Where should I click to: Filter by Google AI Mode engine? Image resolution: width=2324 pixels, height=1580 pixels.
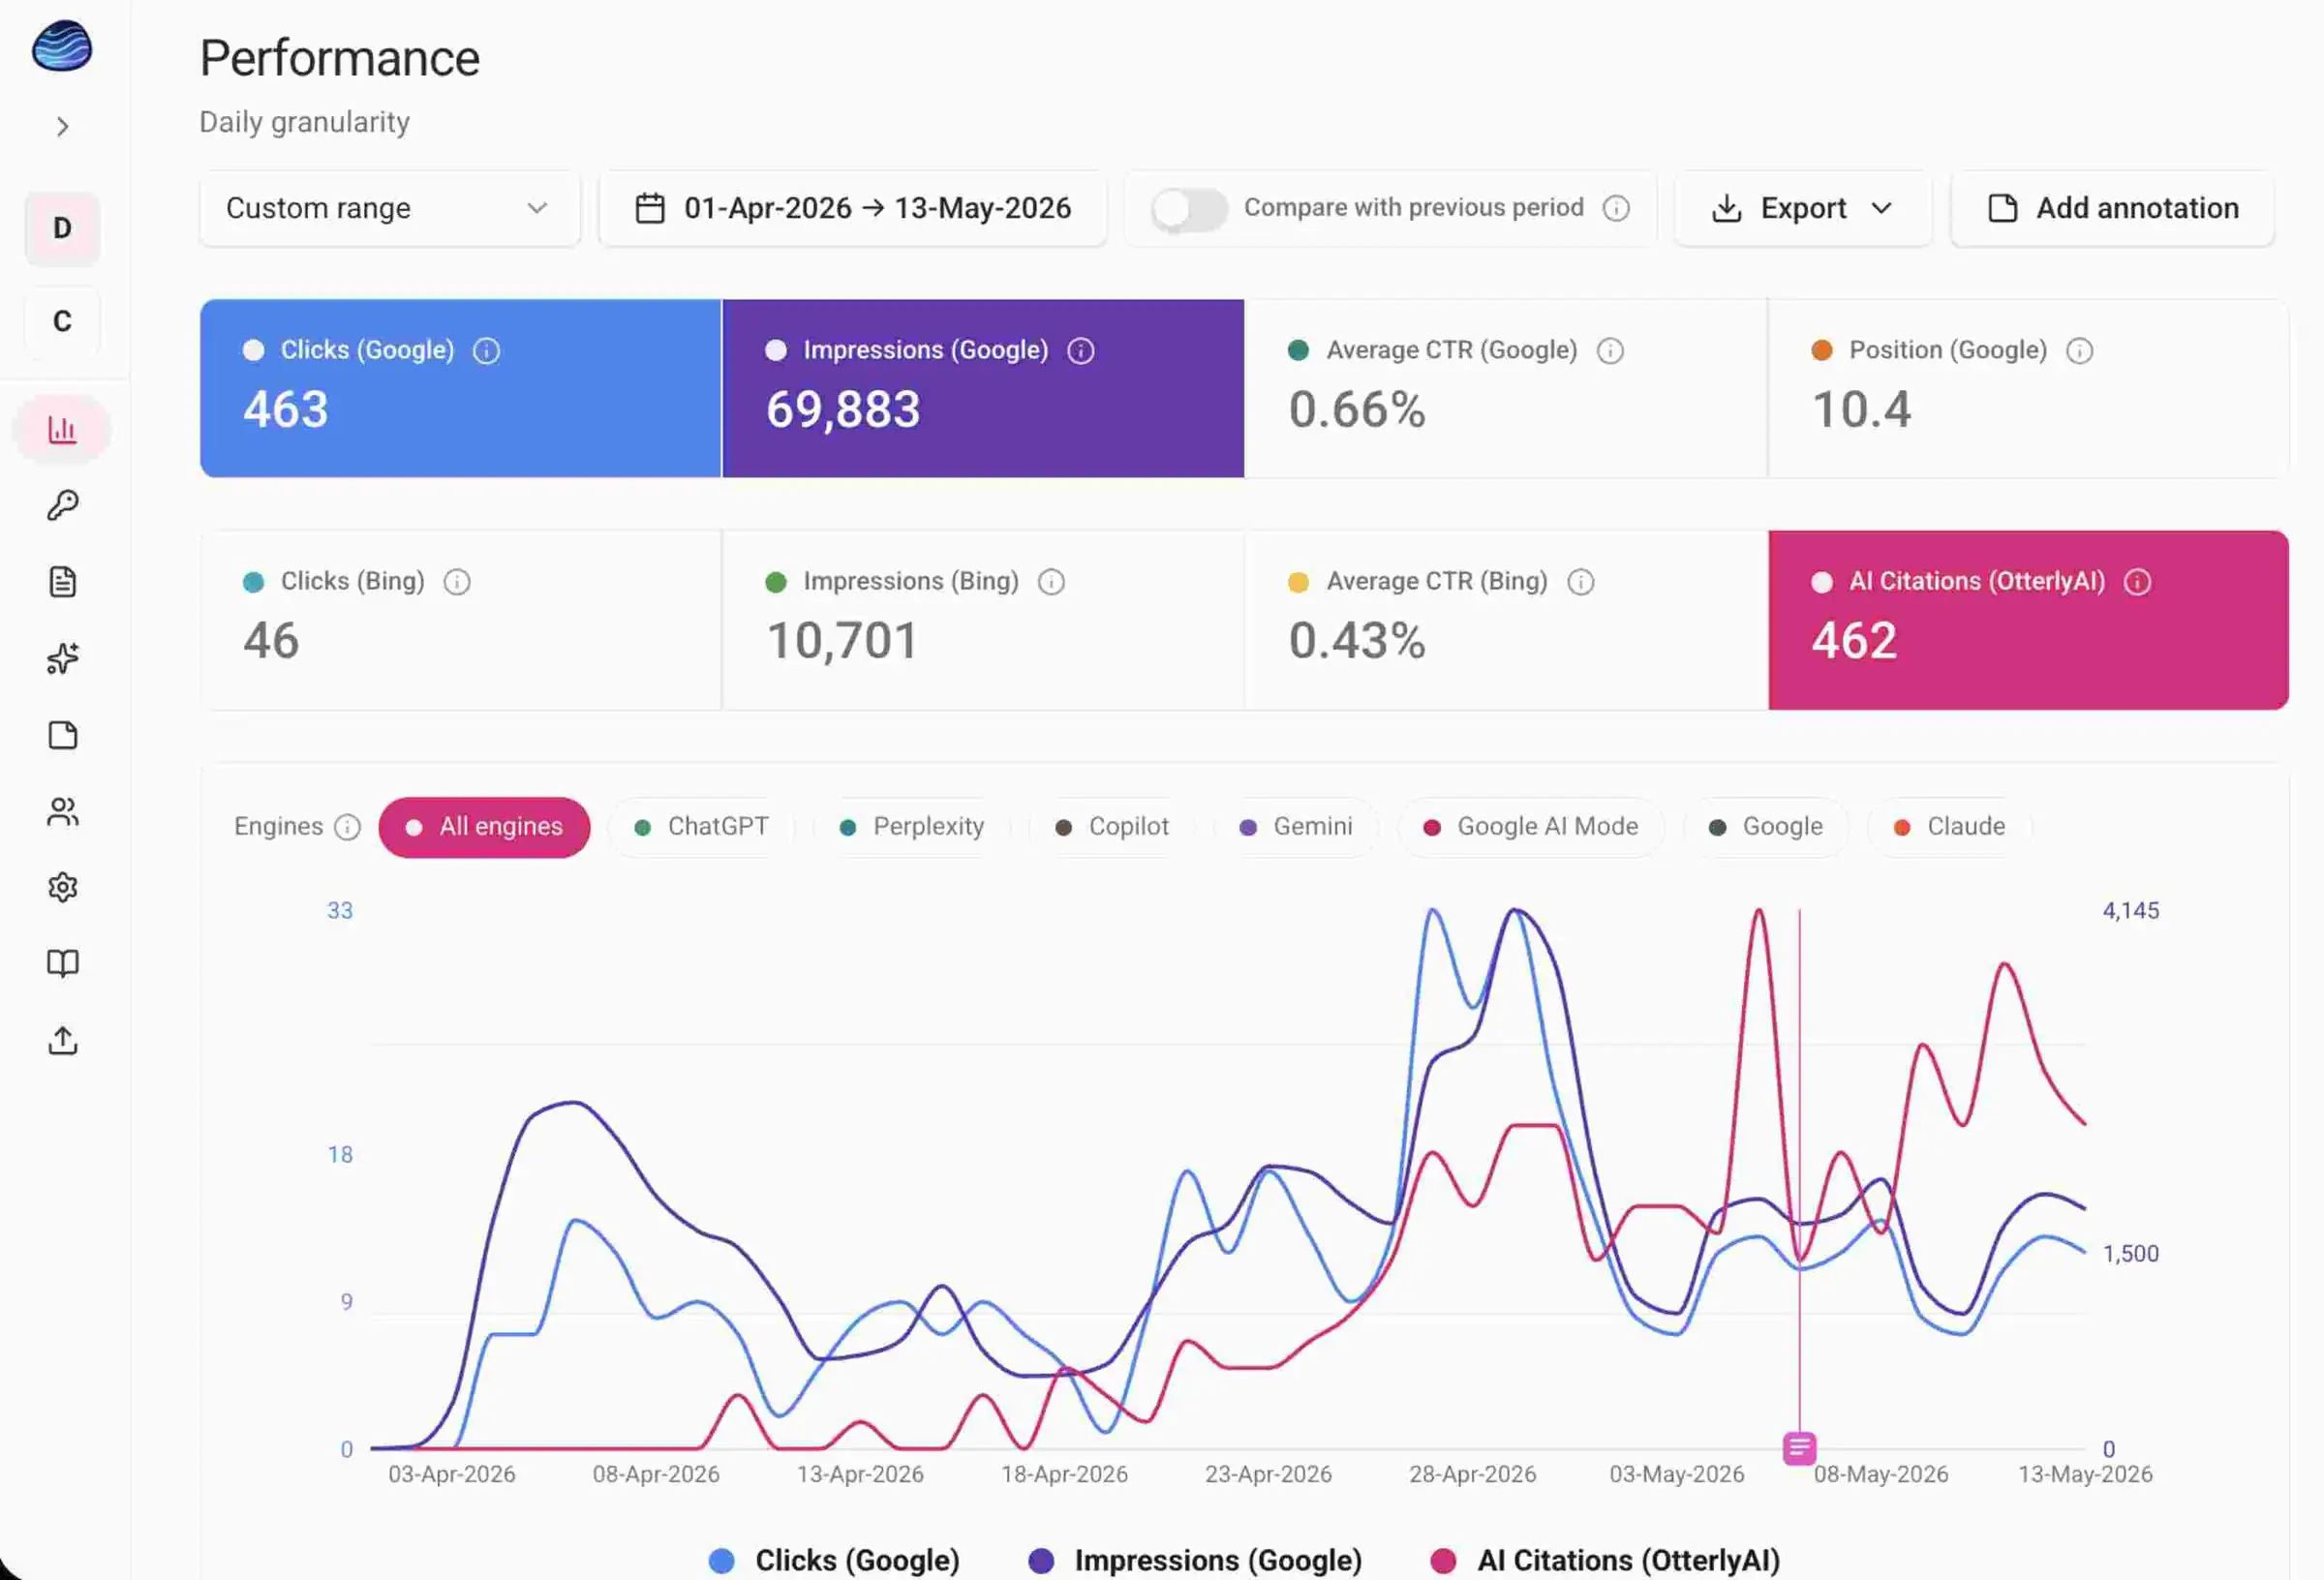point(1531,827)
